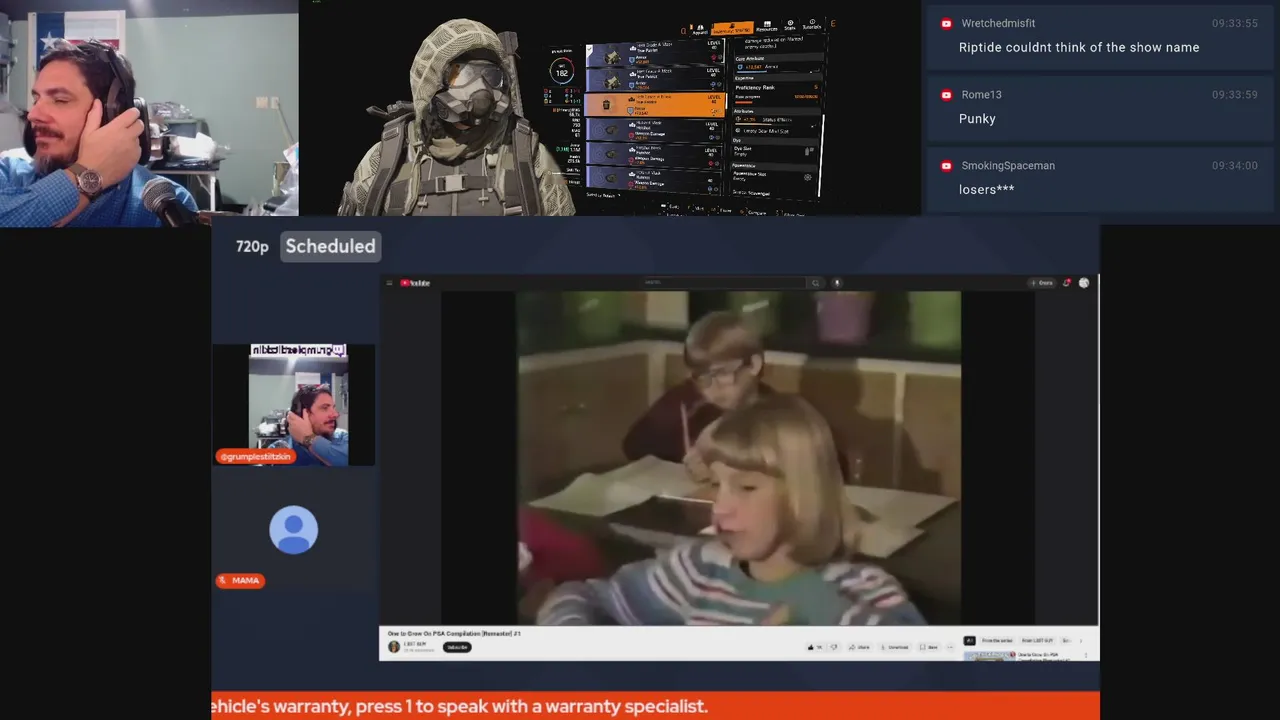Click the Dye Slot entry
The width and height of the screenshot is (1280, 720).
pyautogui.click(x=775, y=152)
